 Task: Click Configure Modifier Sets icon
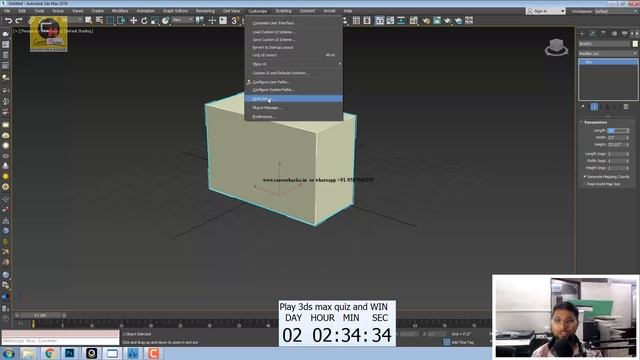tap(626, 107)
